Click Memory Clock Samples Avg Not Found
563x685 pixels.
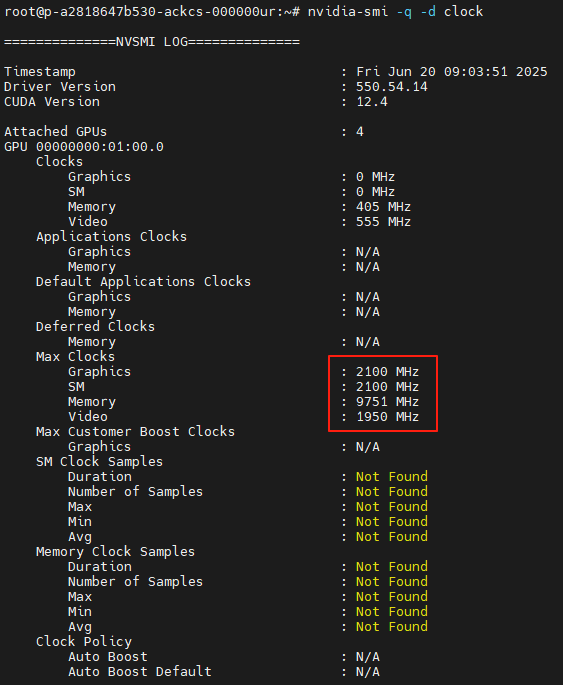click(392, 626)
